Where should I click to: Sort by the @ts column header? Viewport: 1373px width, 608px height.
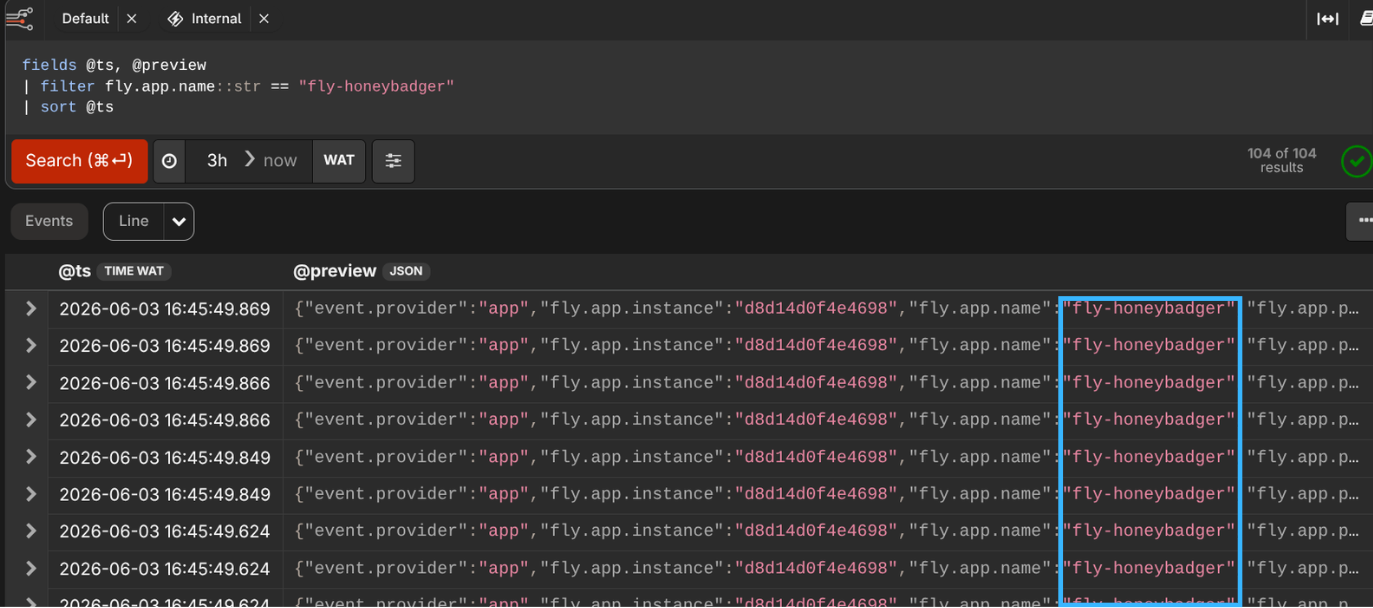click(x=75, y=271)
